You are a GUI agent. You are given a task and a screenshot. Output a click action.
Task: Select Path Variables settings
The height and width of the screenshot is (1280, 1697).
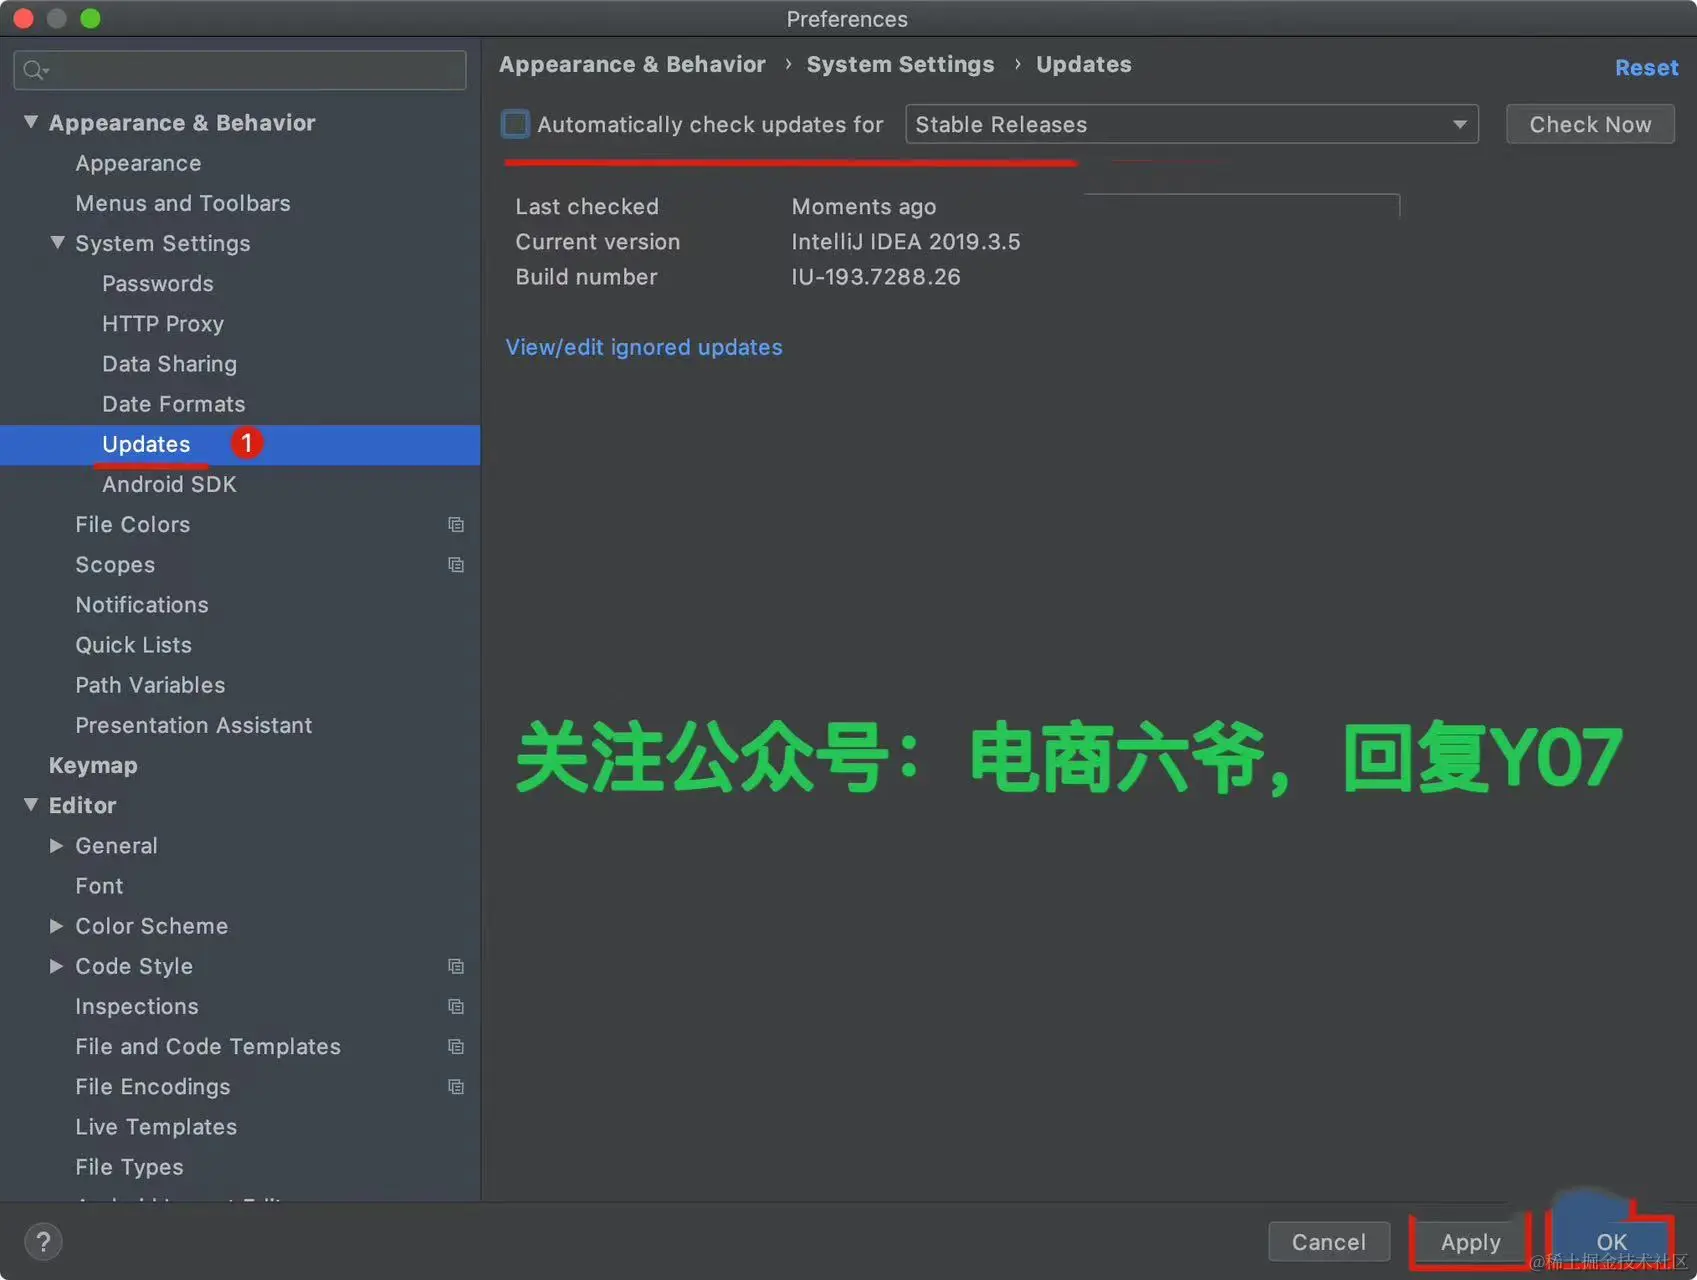[150, 685]
